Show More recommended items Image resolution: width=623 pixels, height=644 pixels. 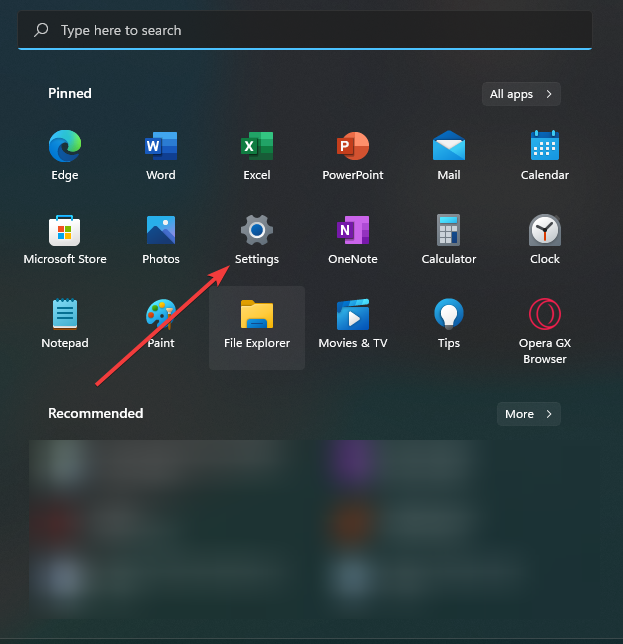pyautogui.click(x=529, y=414)
